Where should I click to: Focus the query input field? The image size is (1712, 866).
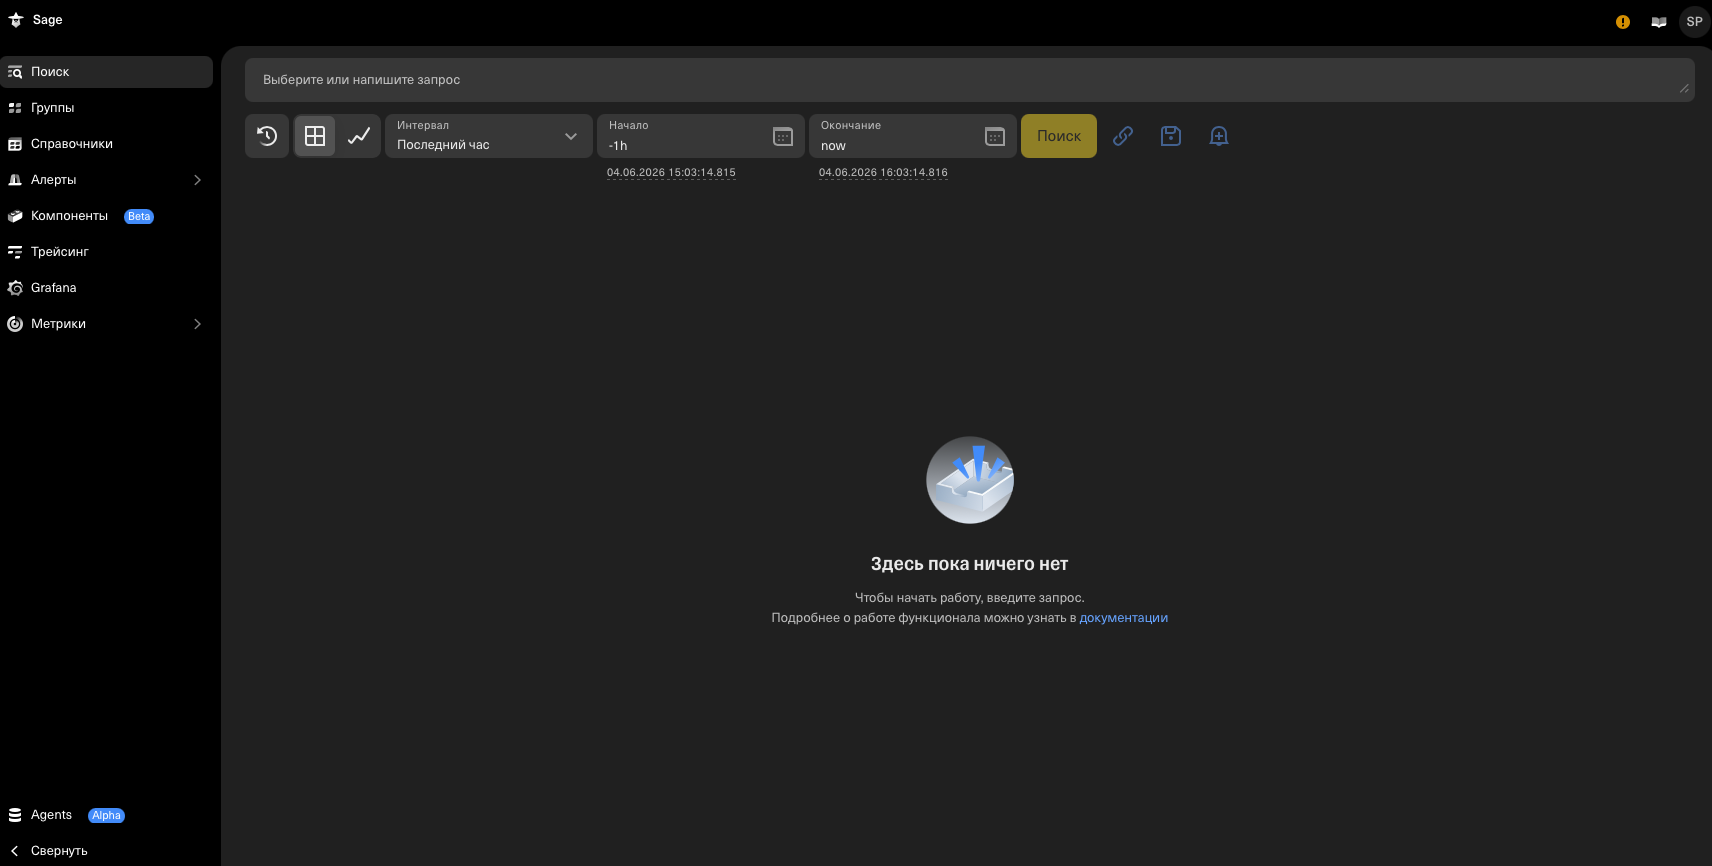click(970, 80)
